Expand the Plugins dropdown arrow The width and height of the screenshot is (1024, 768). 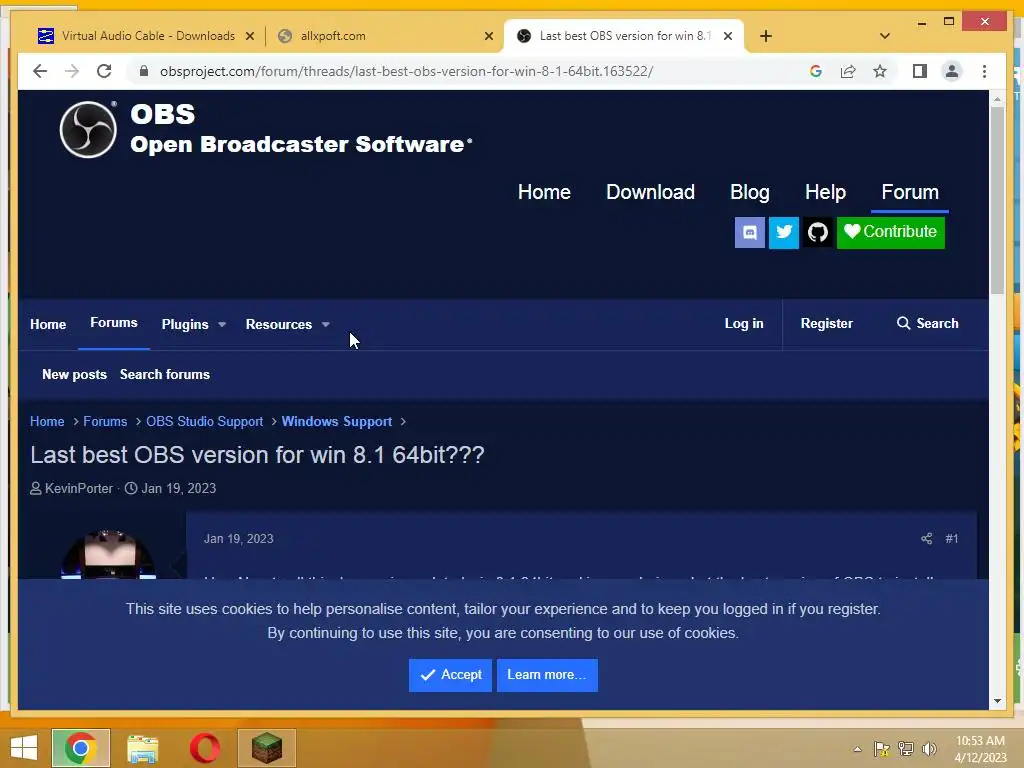222,325
